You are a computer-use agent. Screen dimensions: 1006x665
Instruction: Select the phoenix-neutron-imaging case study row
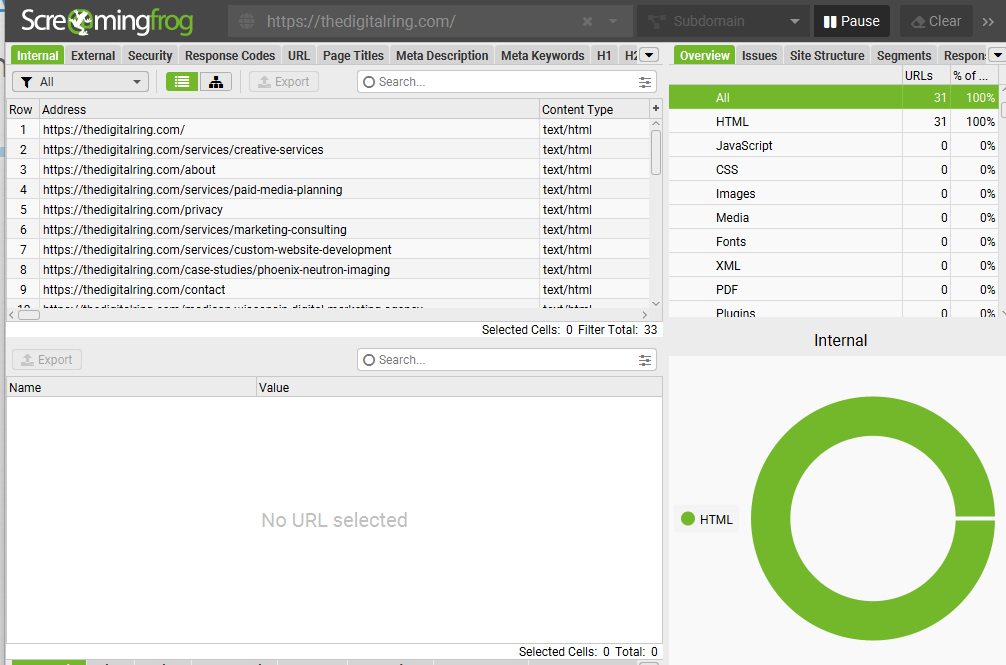point(328,270)
